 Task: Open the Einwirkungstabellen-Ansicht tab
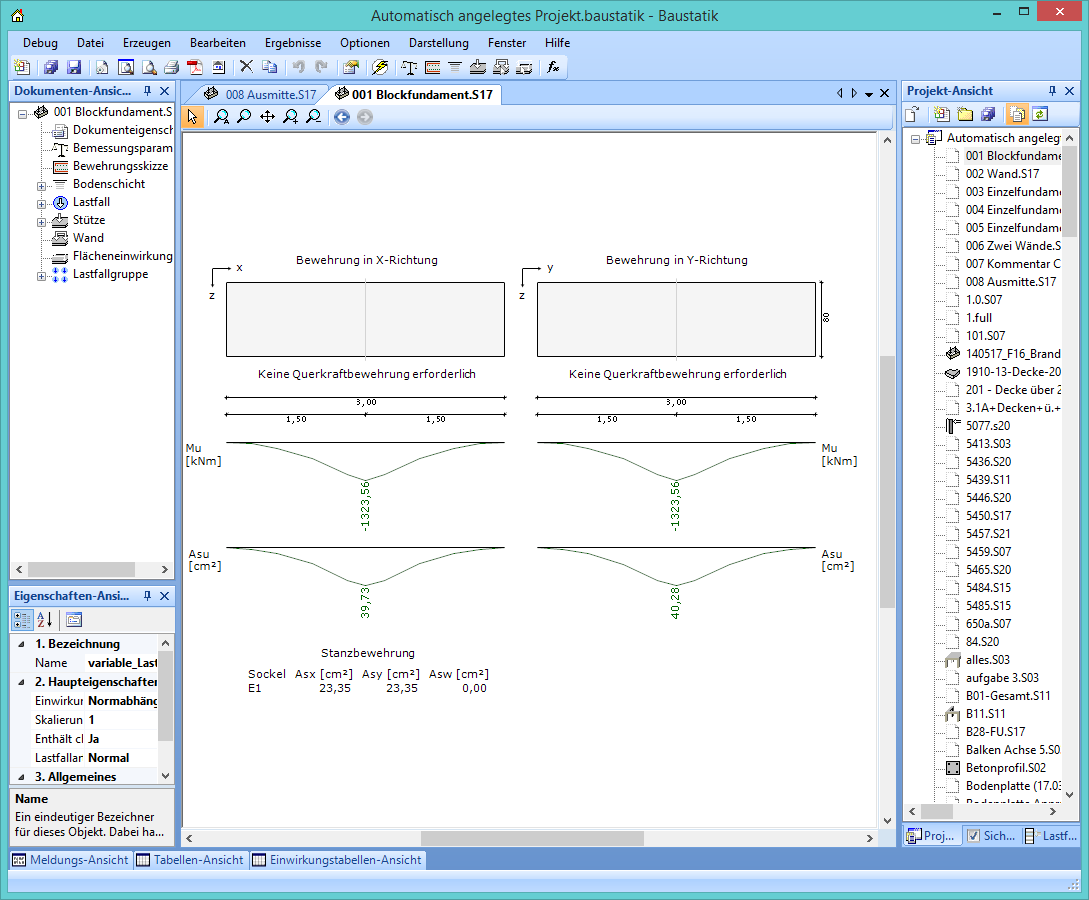coord(338,860)
